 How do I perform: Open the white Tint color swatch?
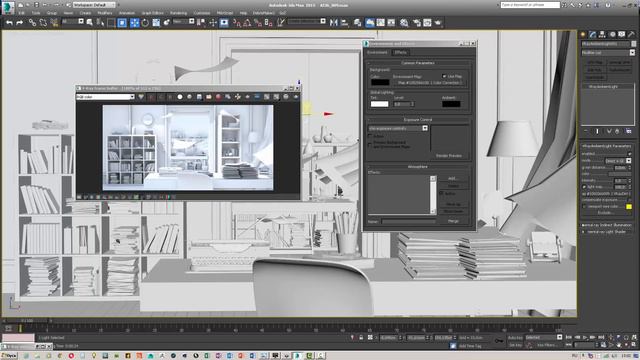click(x=380, y=104)
